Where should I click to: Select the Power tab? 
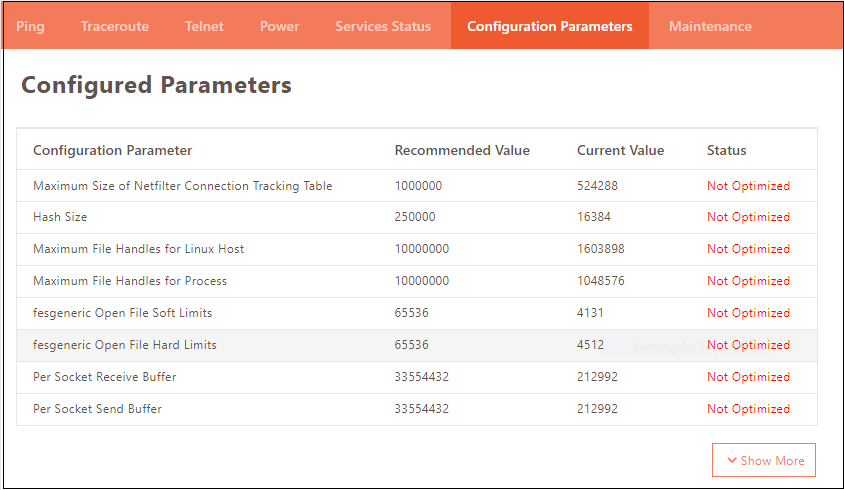[279, 26]
